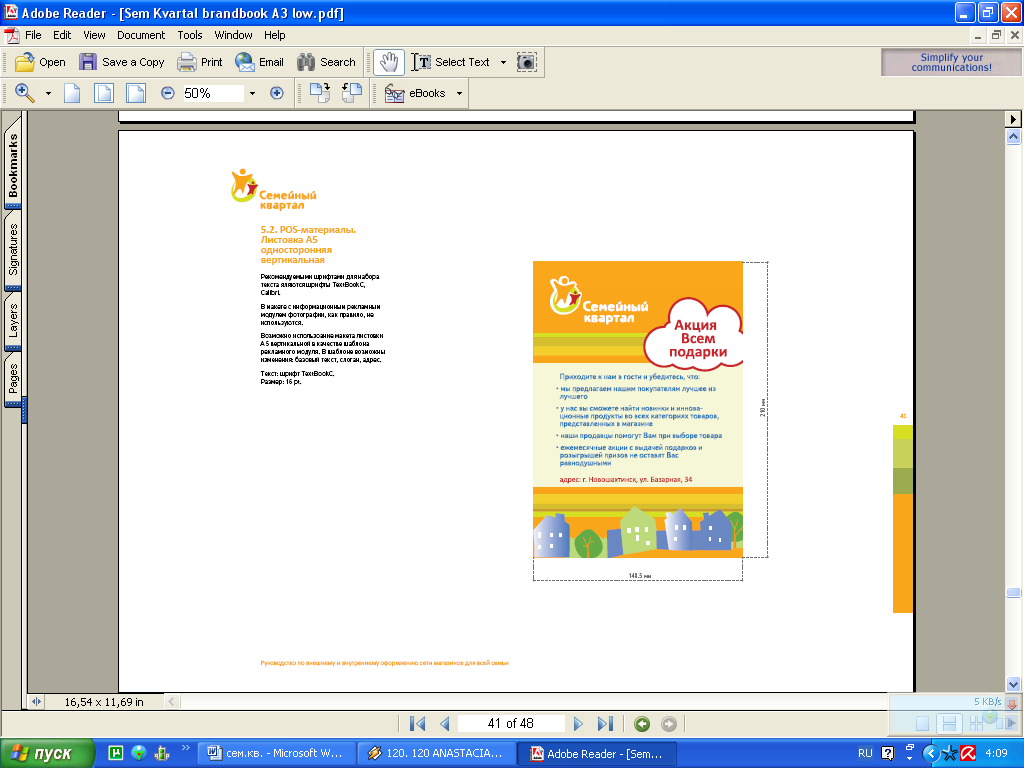The width and height of the screenshot is (1024, 768).
Task: Click the Continuous Facing layout icon
Action: pos(976,723)
